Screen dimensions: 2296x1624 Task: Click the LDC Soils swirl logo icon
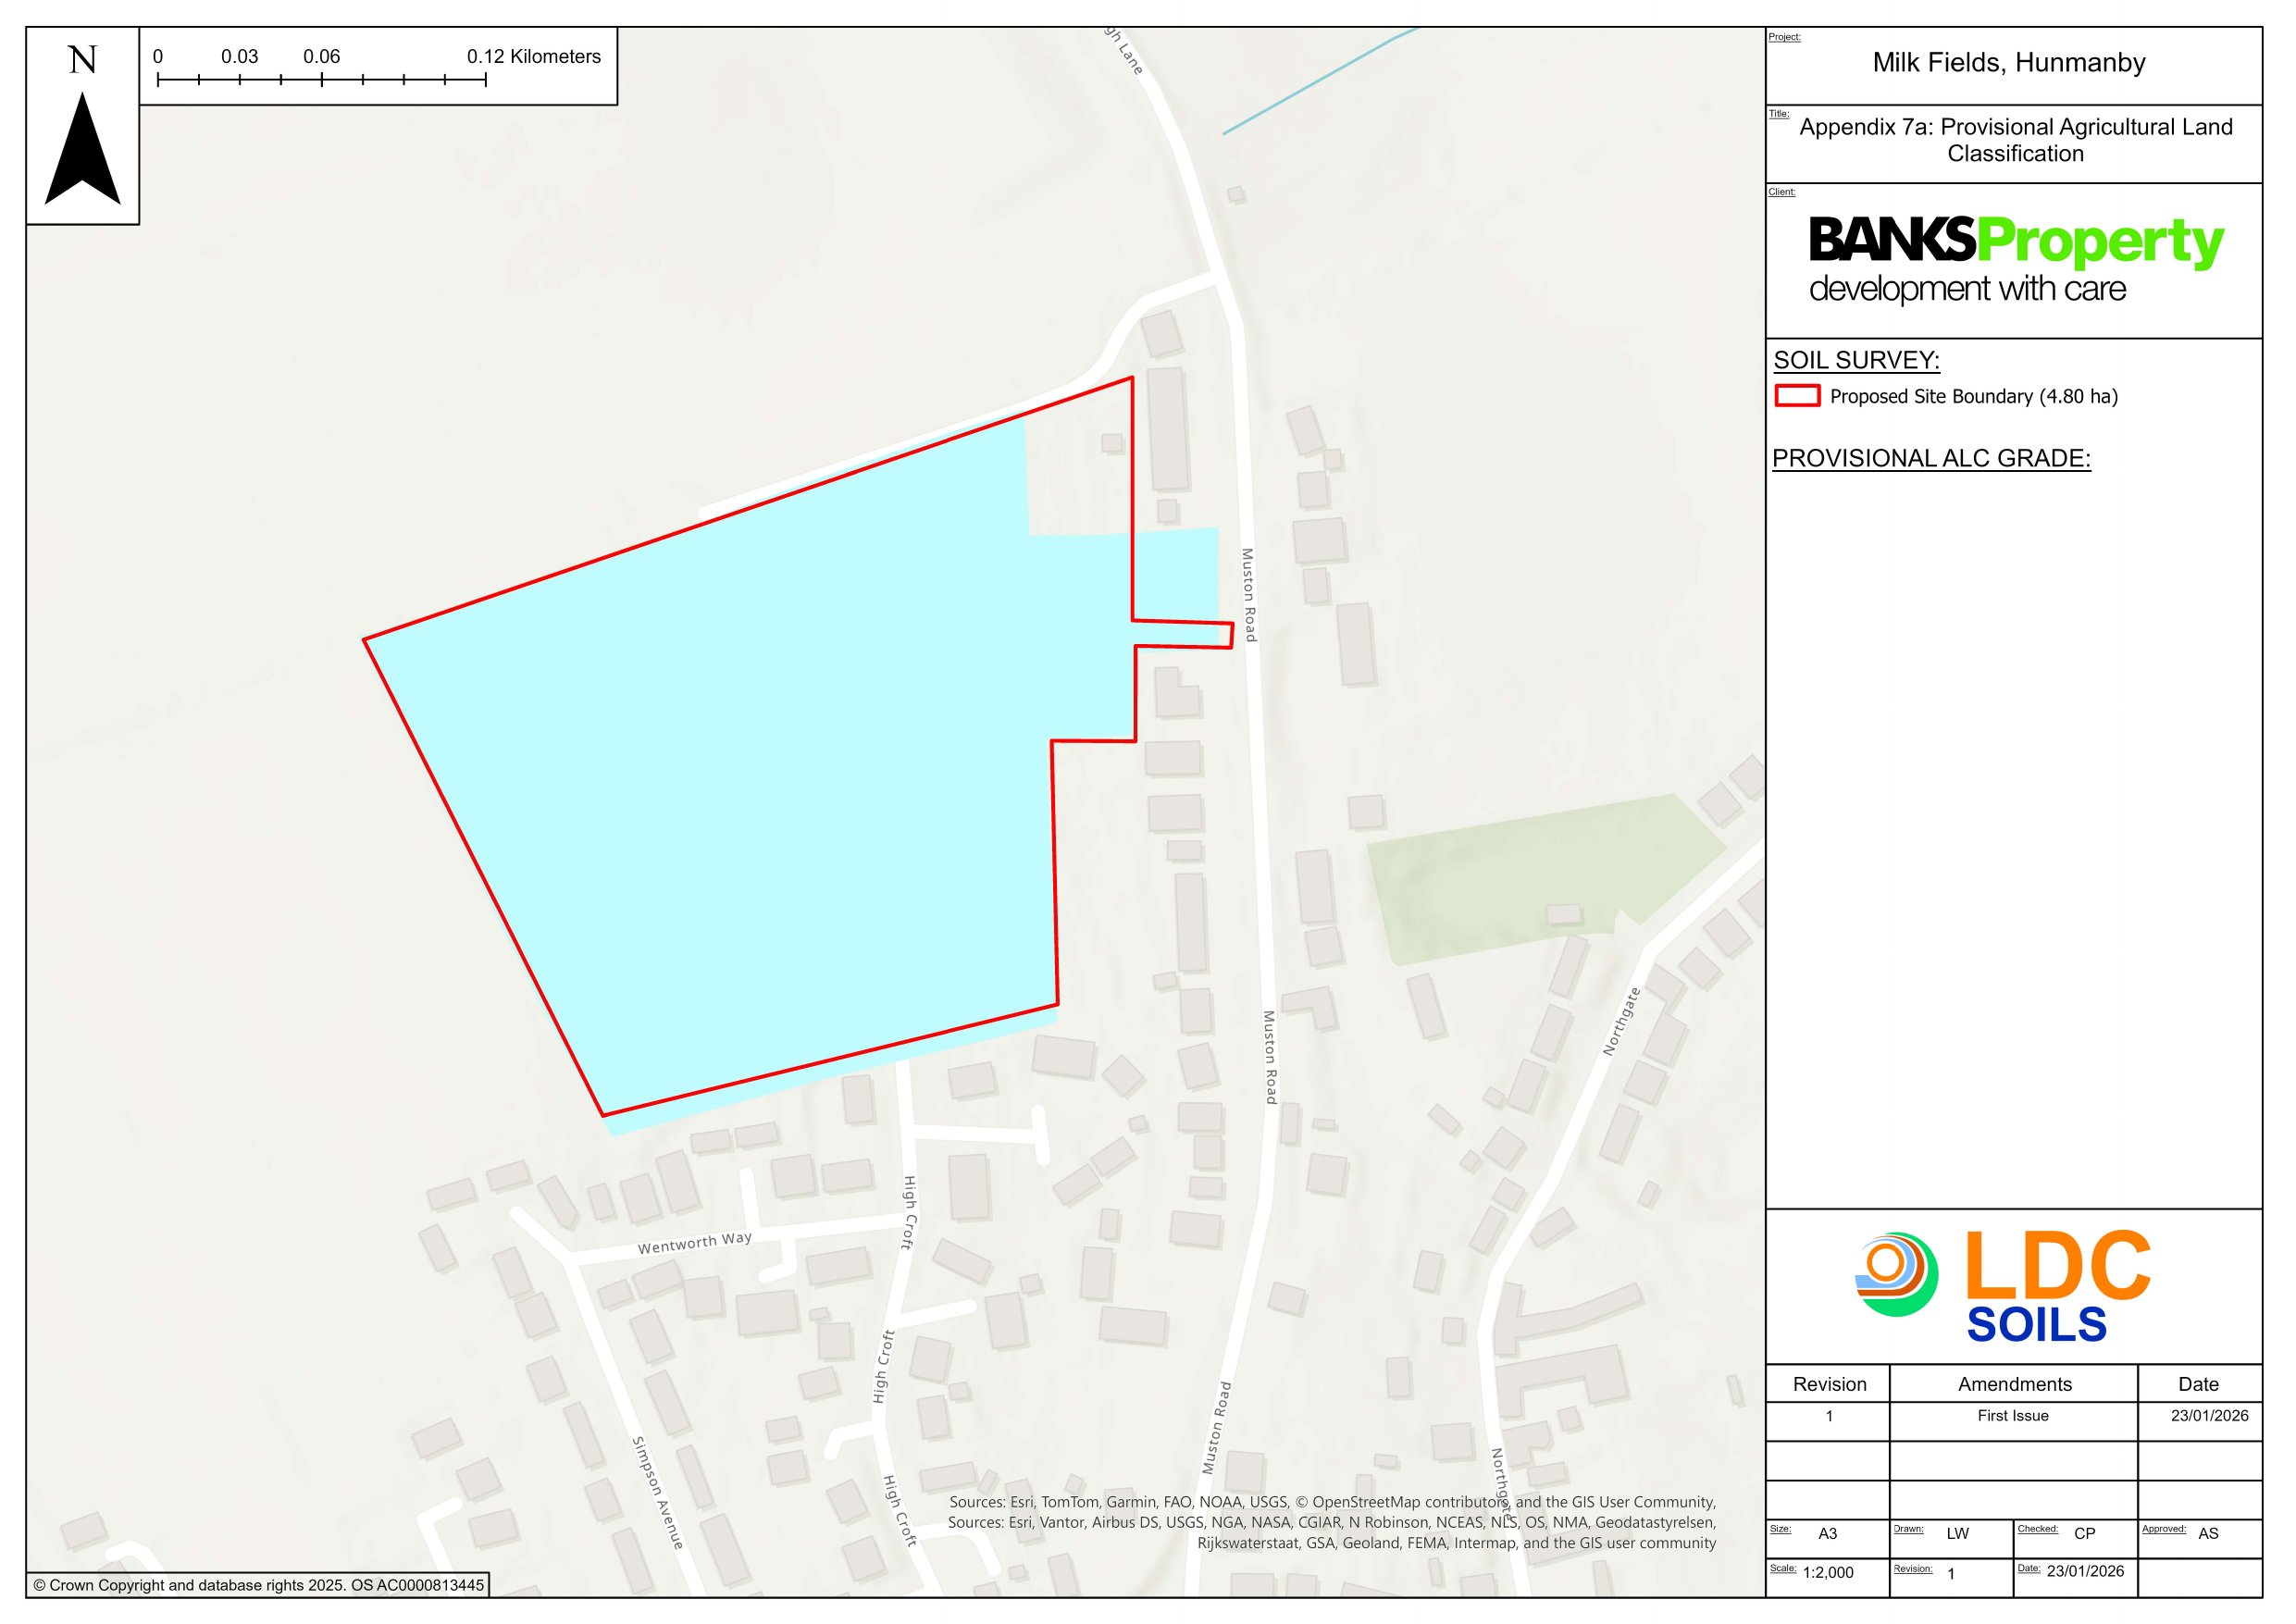1896,1274
